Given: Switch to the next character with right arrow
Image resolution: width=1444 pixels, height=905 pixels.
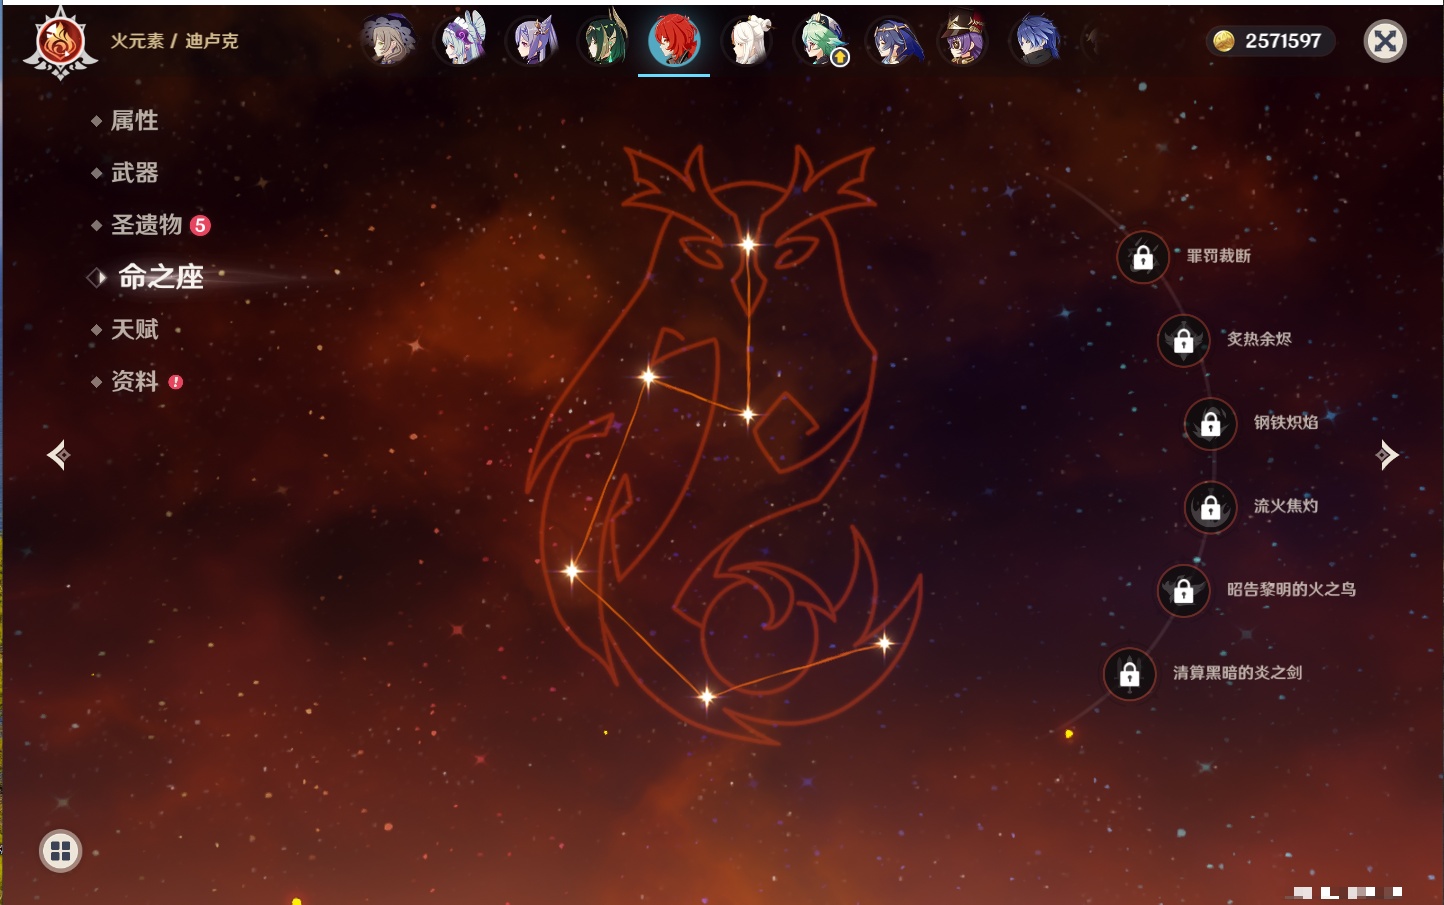Looking at the screenshot, I should click(x=1387, y=455).
